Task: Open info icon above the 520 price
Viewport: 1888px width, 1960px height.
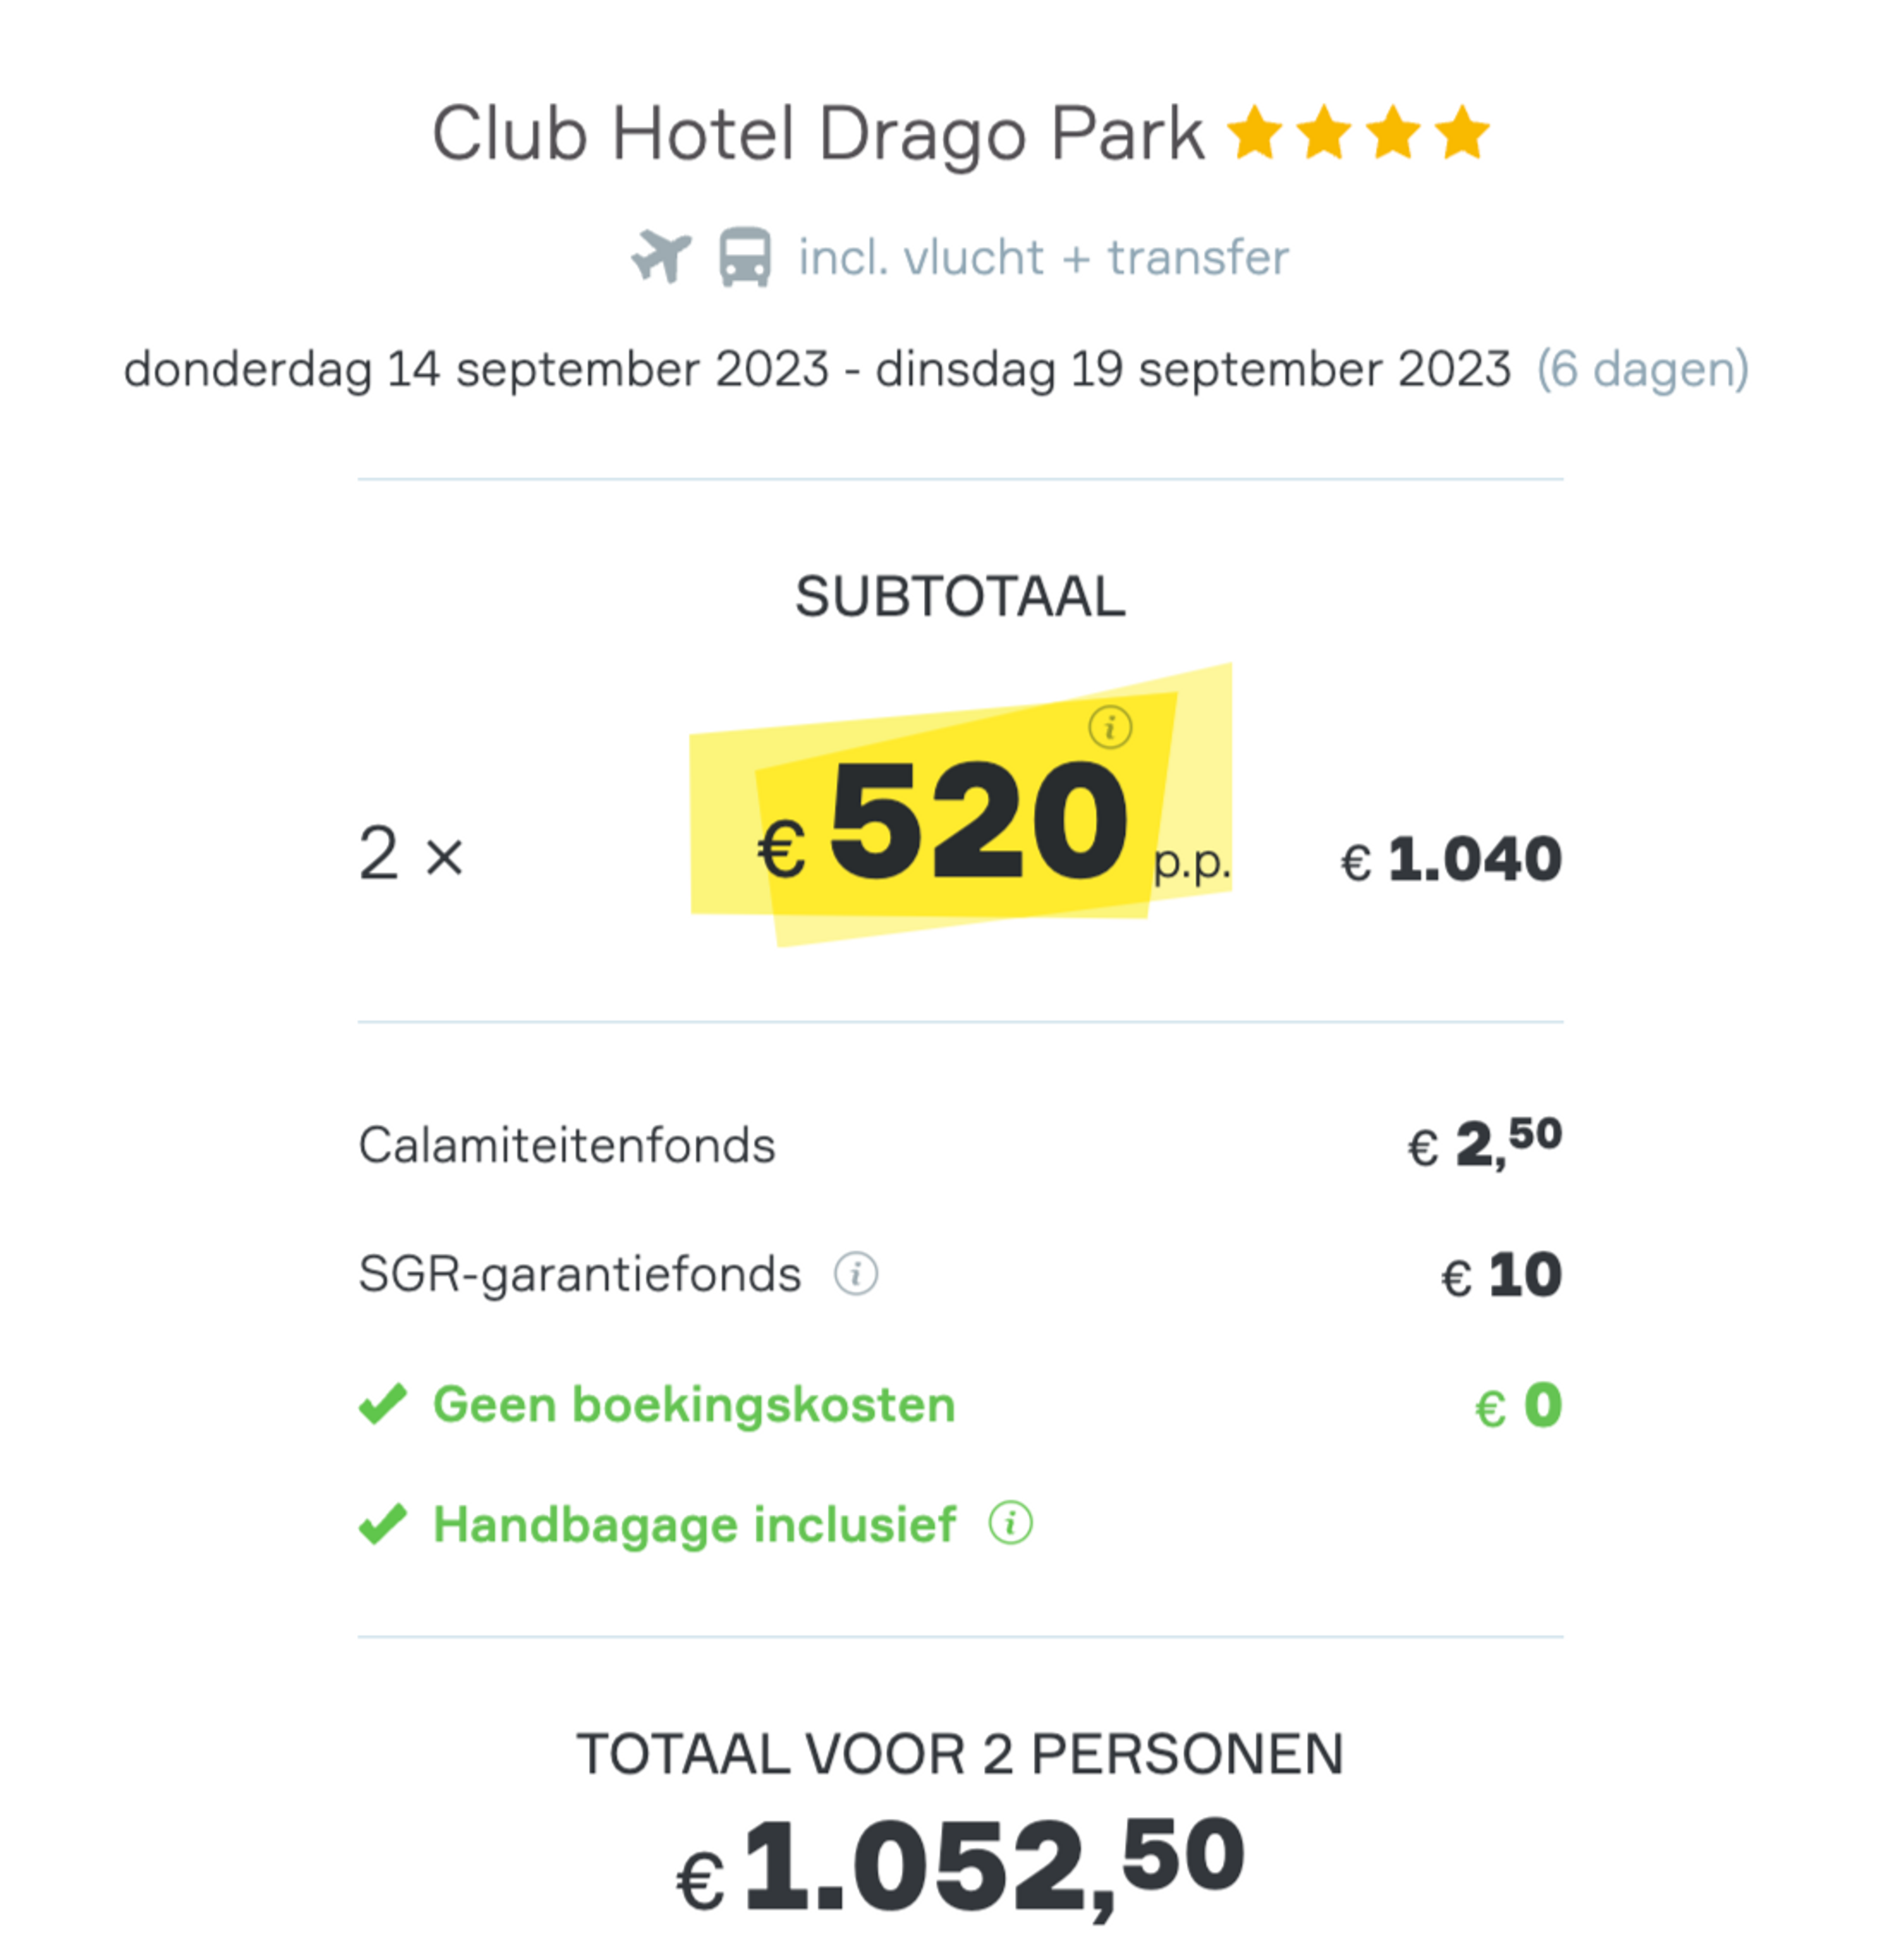Action: pyautogui.click(x=1110, y=727)
